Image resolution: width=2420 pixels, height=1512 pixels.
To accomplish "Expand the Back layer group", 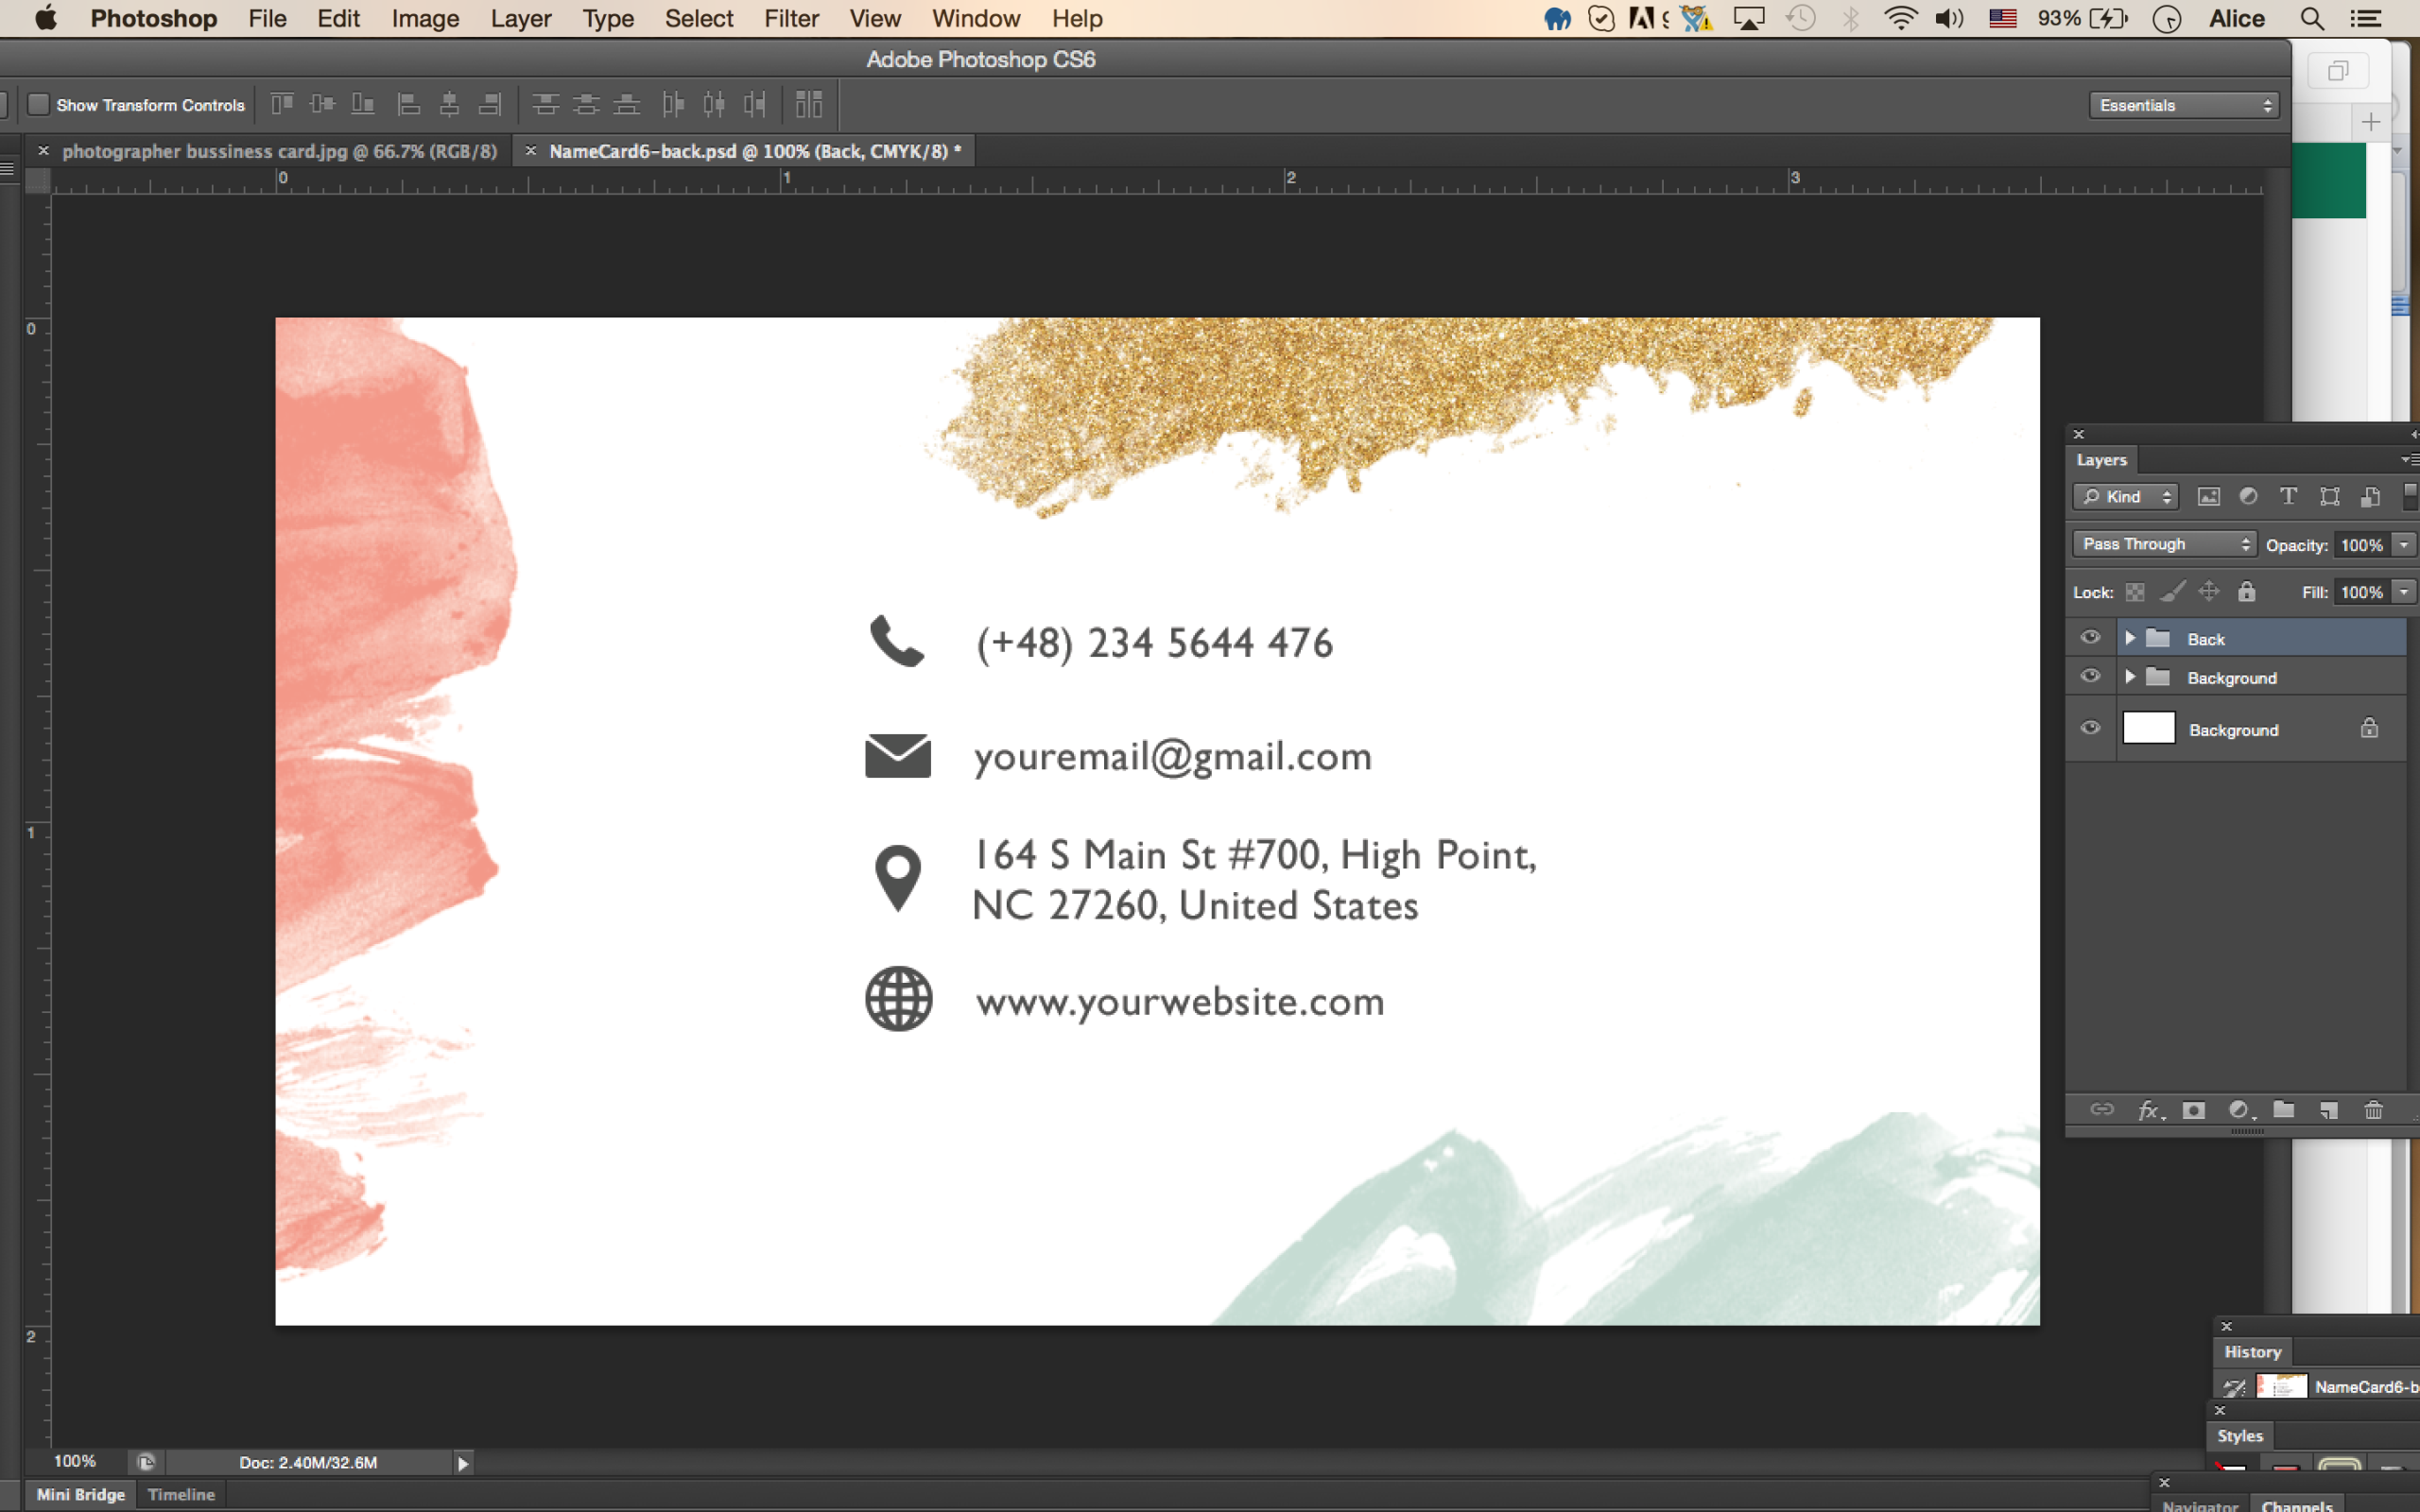I will [x=2130, y=638].
